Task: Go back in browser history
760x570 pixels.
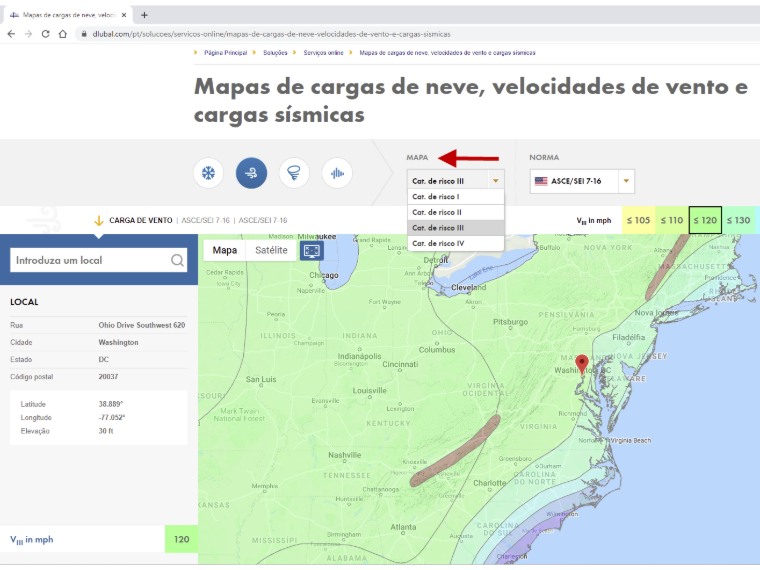Action: 11,34
